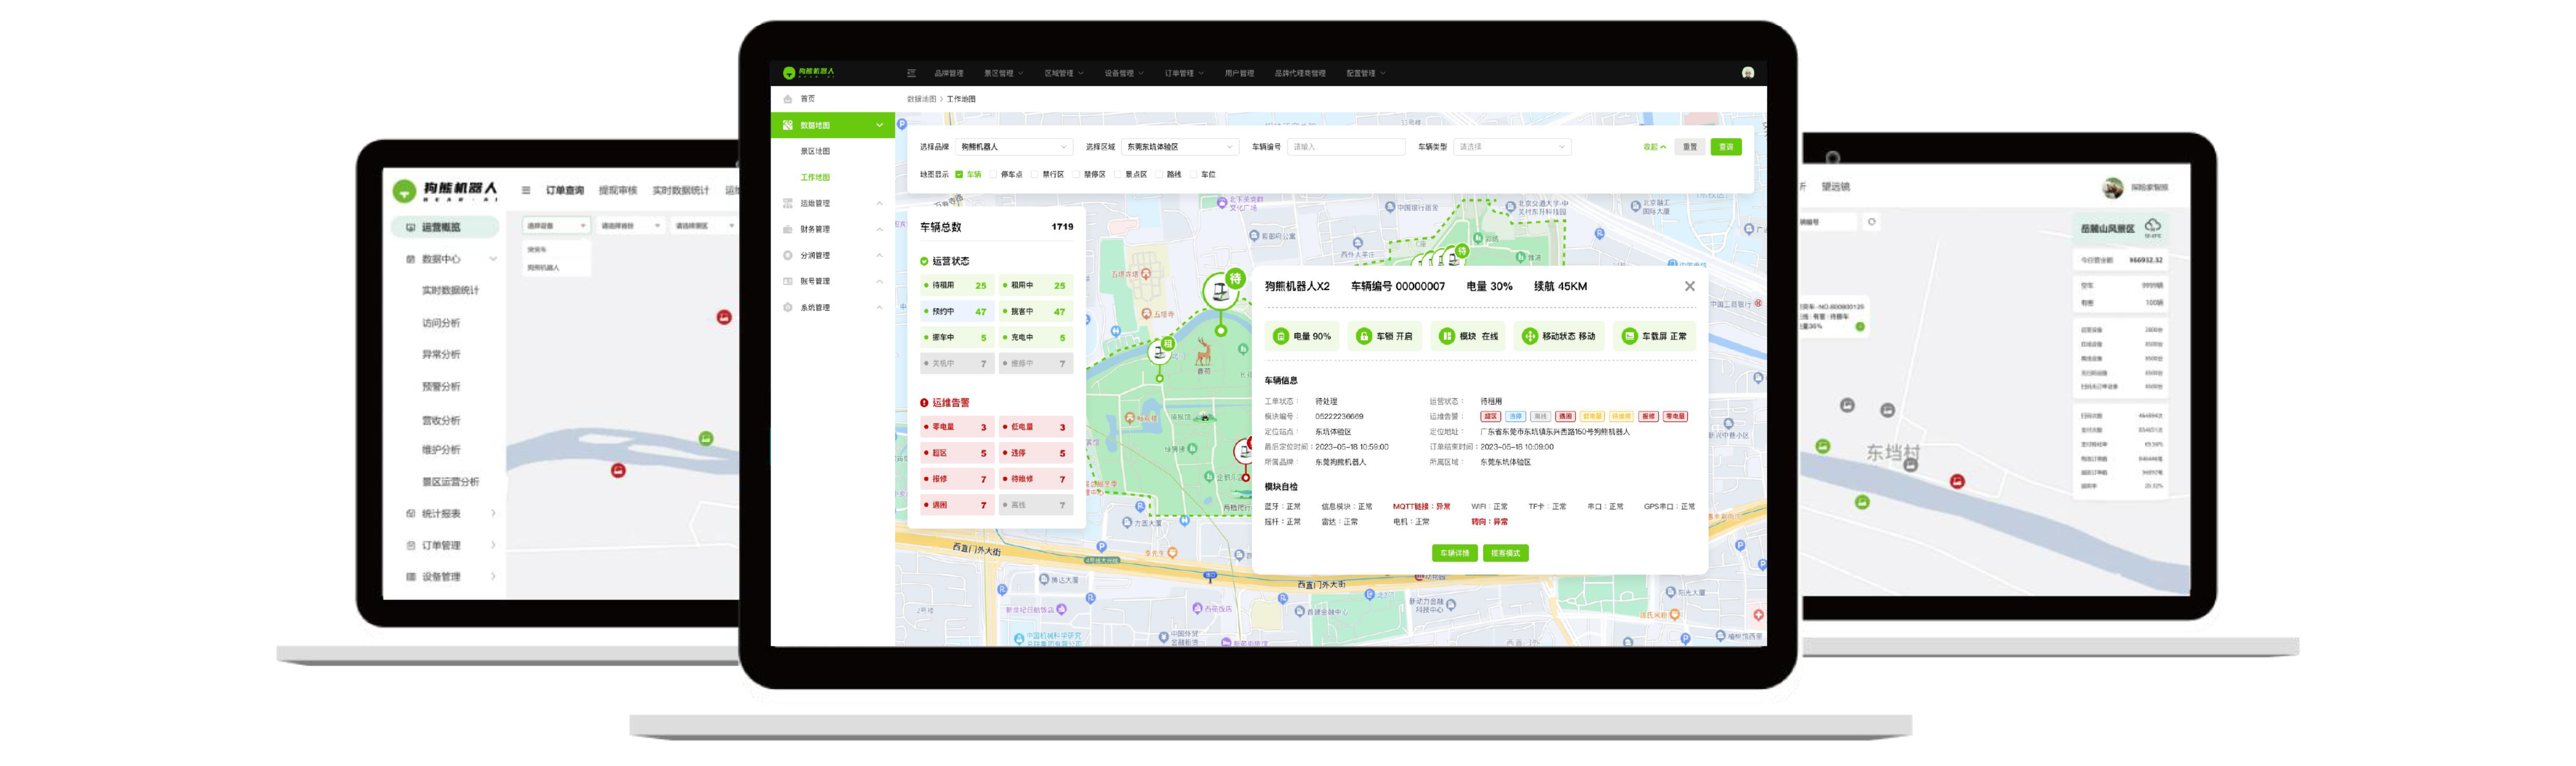2576x766 pixels.
Task: Click the 分润管理 sidebar icon
Action: pos(787,255)
